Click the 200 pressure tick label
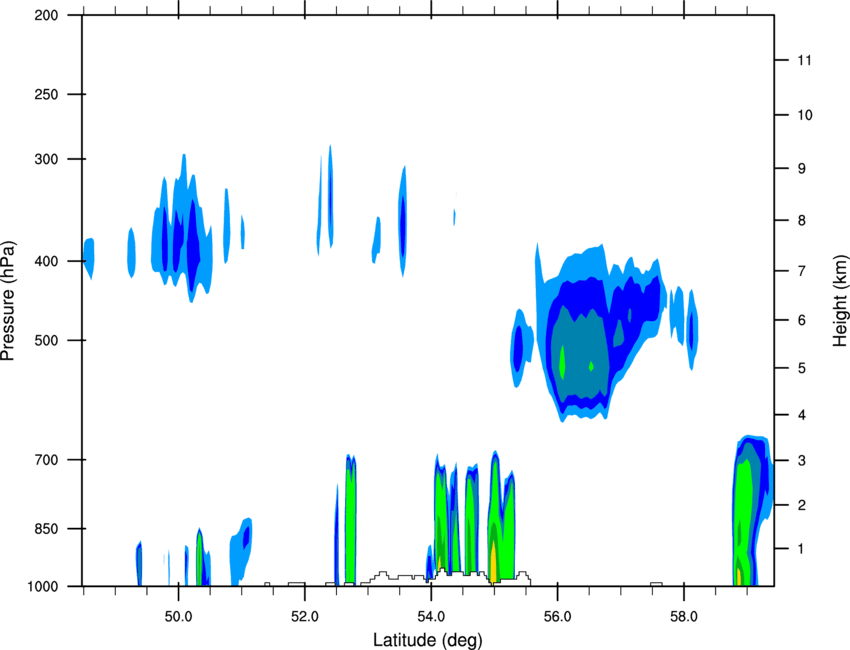Screen dimensions: 850x650 point(46,15)
